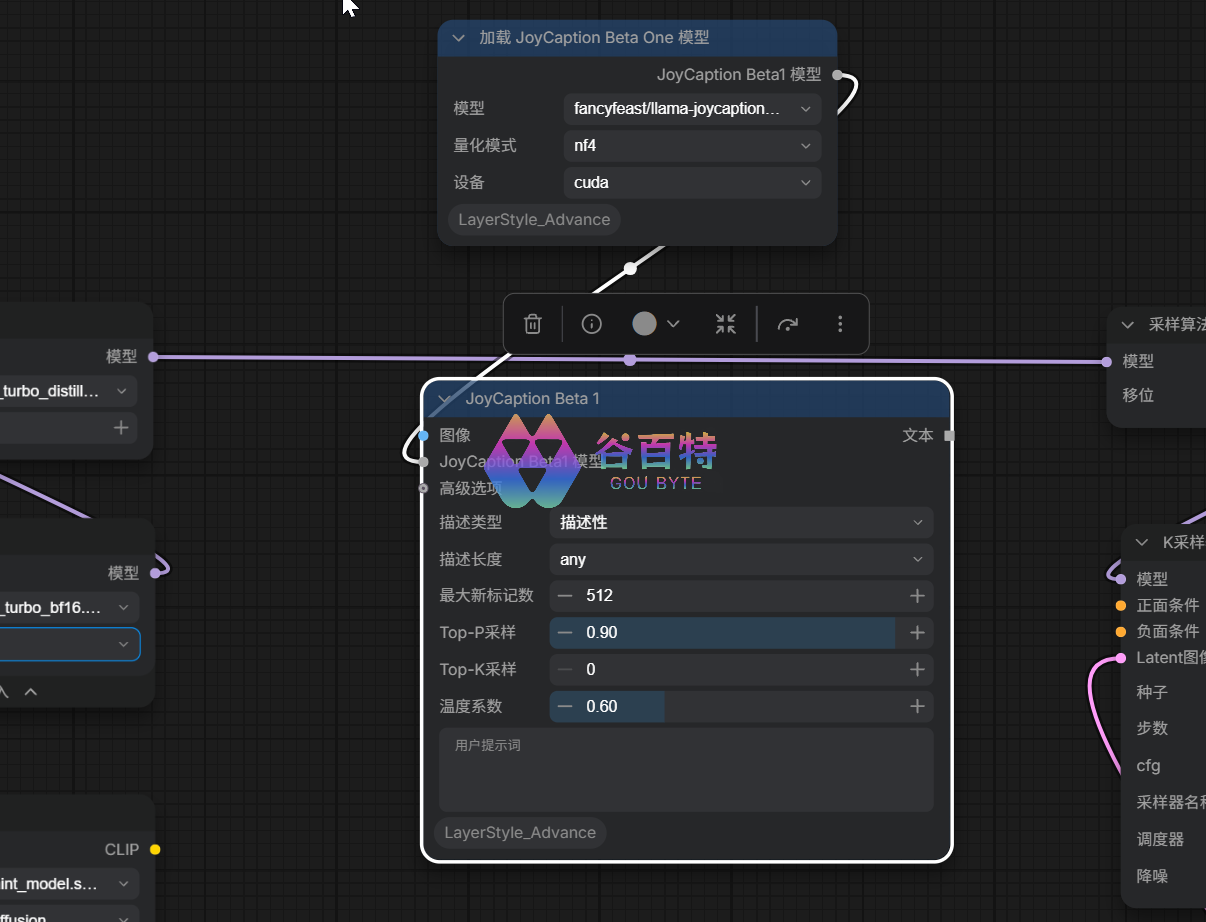Collapse the 采样算法 node
Screen dimensions: 1206x922
coord(1128,325)
